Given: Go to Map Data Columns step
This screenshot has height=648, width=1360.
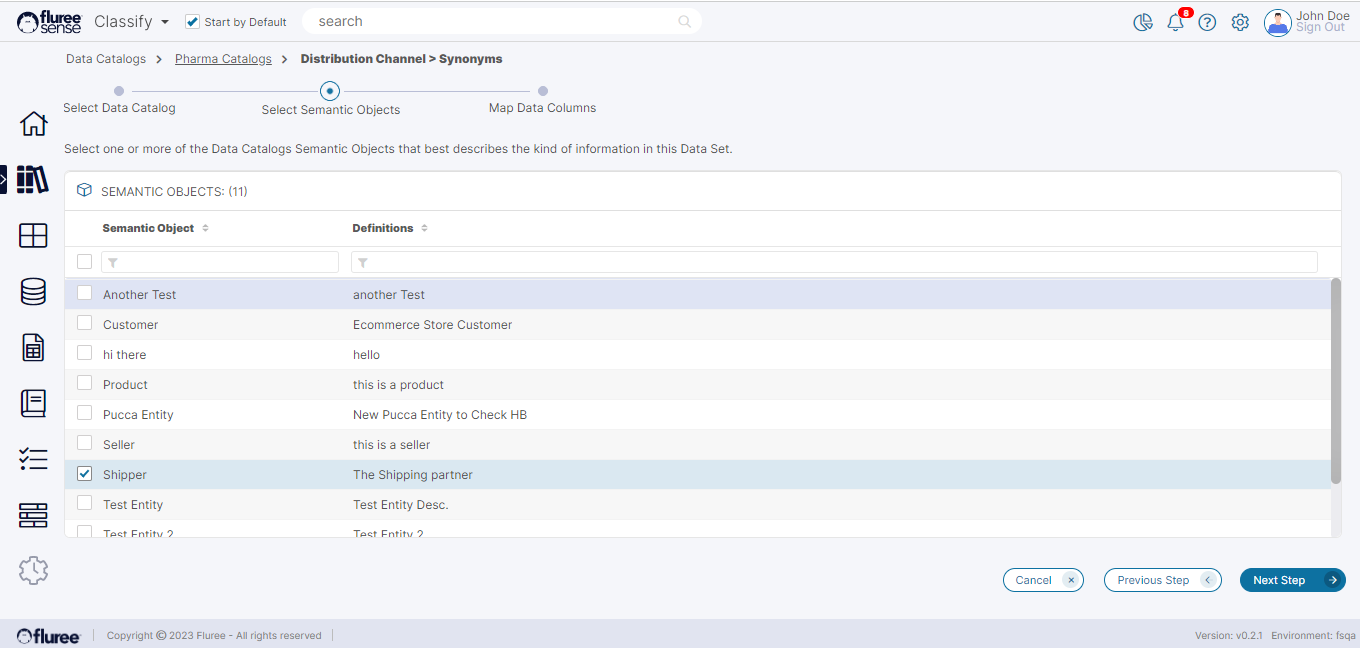Looking at the screenshot, I should pos(542,91).
